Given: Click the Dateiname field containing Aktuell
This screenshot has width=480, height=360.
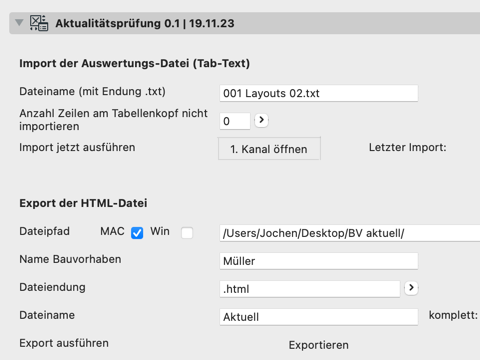Looking at the screenshot, I should point(318,317).
